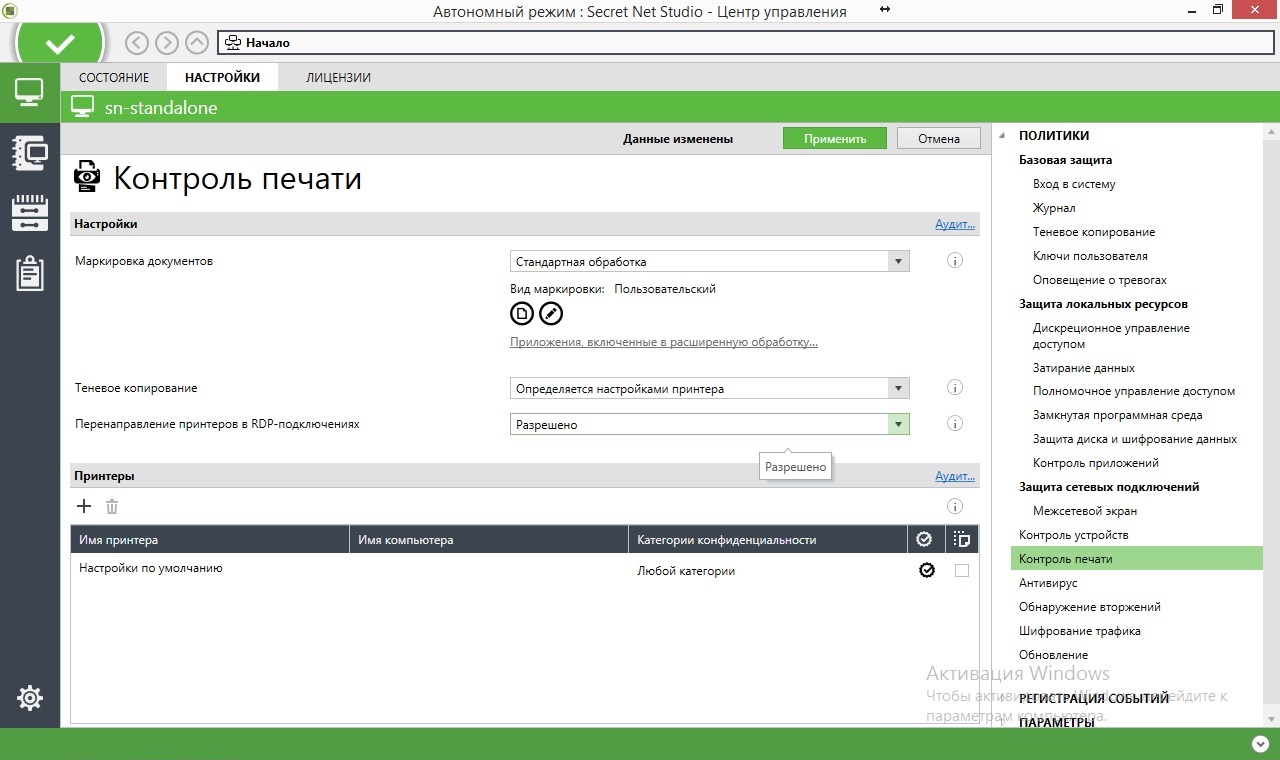Image resolution: width=1280 pixels, height=760 pixels.
Task: Show info for Маркировка документов
Action: (955, 261)
